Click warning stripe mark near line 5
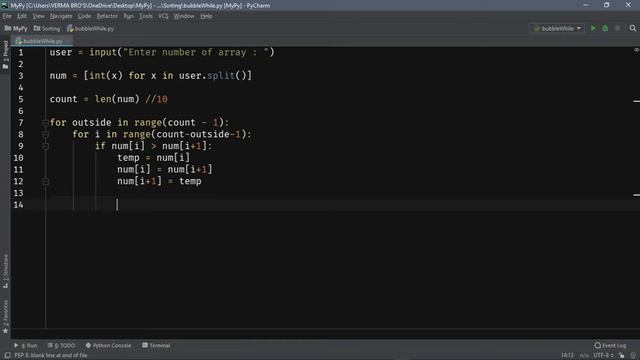 click(x=636, y=101)
